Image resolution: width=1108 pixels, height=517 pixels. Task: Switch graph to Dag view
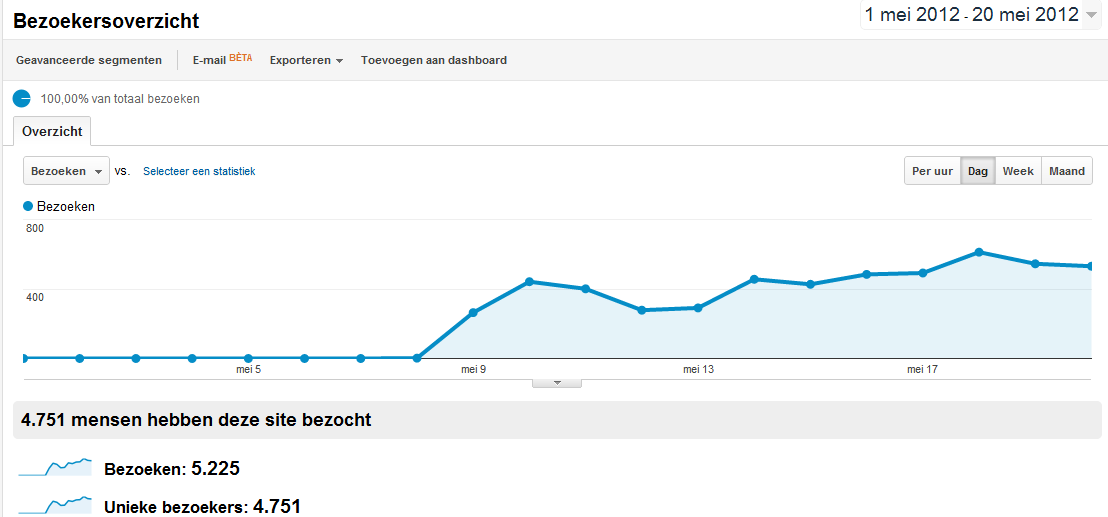click(x=978, y=171)
